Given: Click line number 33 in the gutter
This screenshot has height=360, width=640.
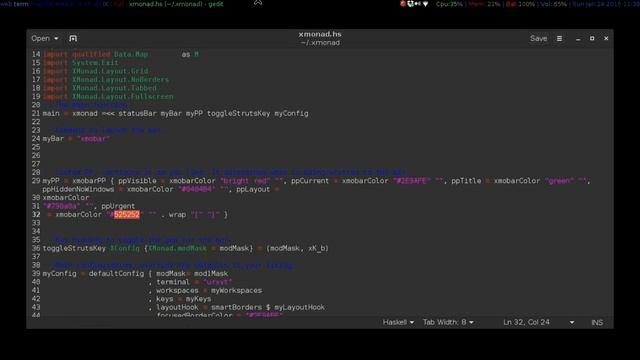Looking at the screenshot, I should 36,223.
